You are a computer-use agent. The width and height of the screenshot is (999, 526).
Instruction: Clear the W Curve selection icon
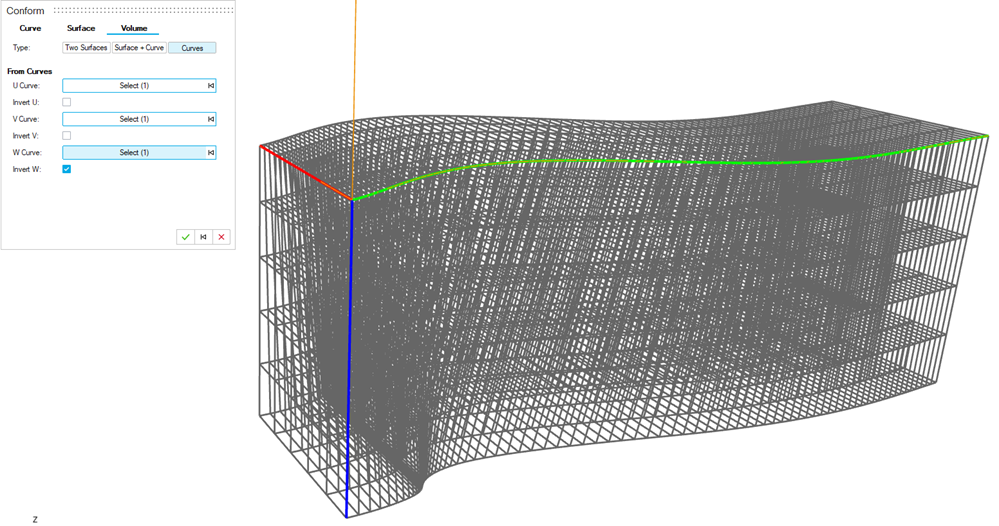[210, 153]
